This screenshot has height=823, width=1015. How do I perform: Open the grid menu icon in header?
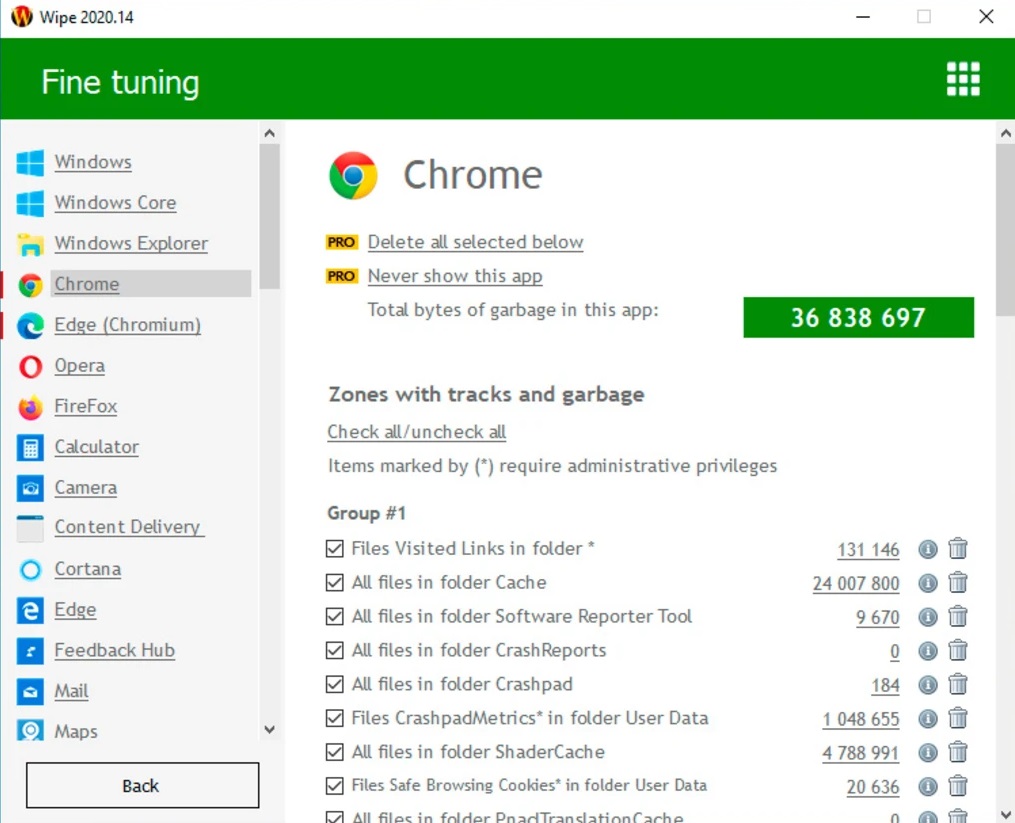[x=963, y=79]
